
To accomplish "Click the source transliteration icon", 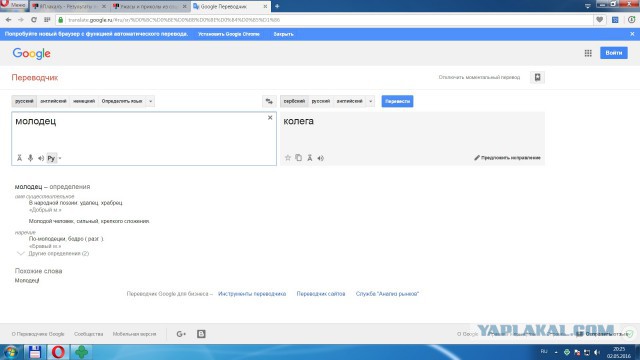I will pyautogui.click(x=19, y=158).
